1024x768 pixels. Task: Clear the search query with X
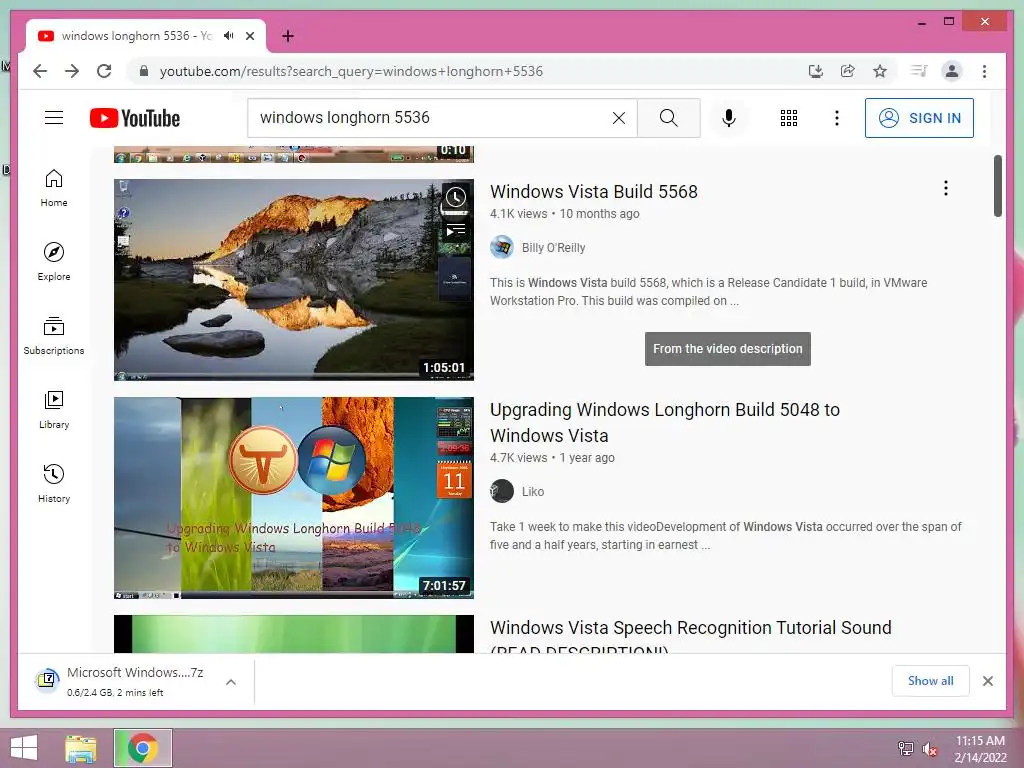pos(618,118)
